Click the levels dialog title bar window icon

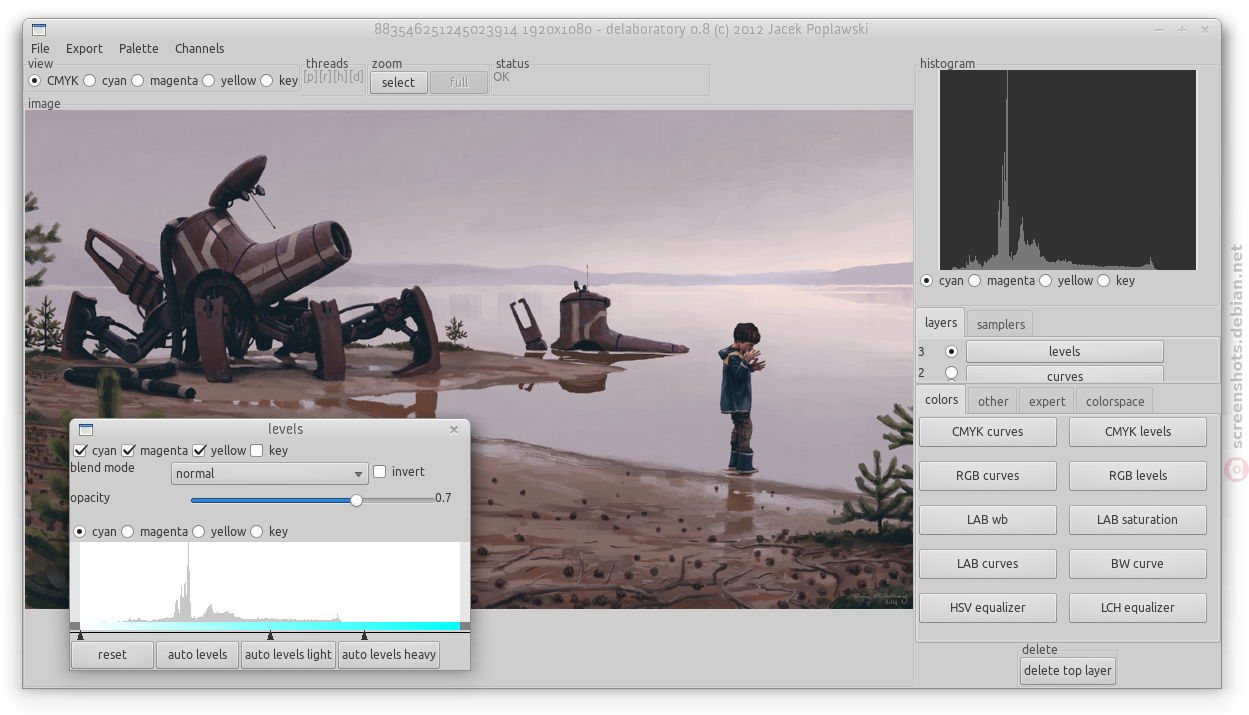pos(85,429)
